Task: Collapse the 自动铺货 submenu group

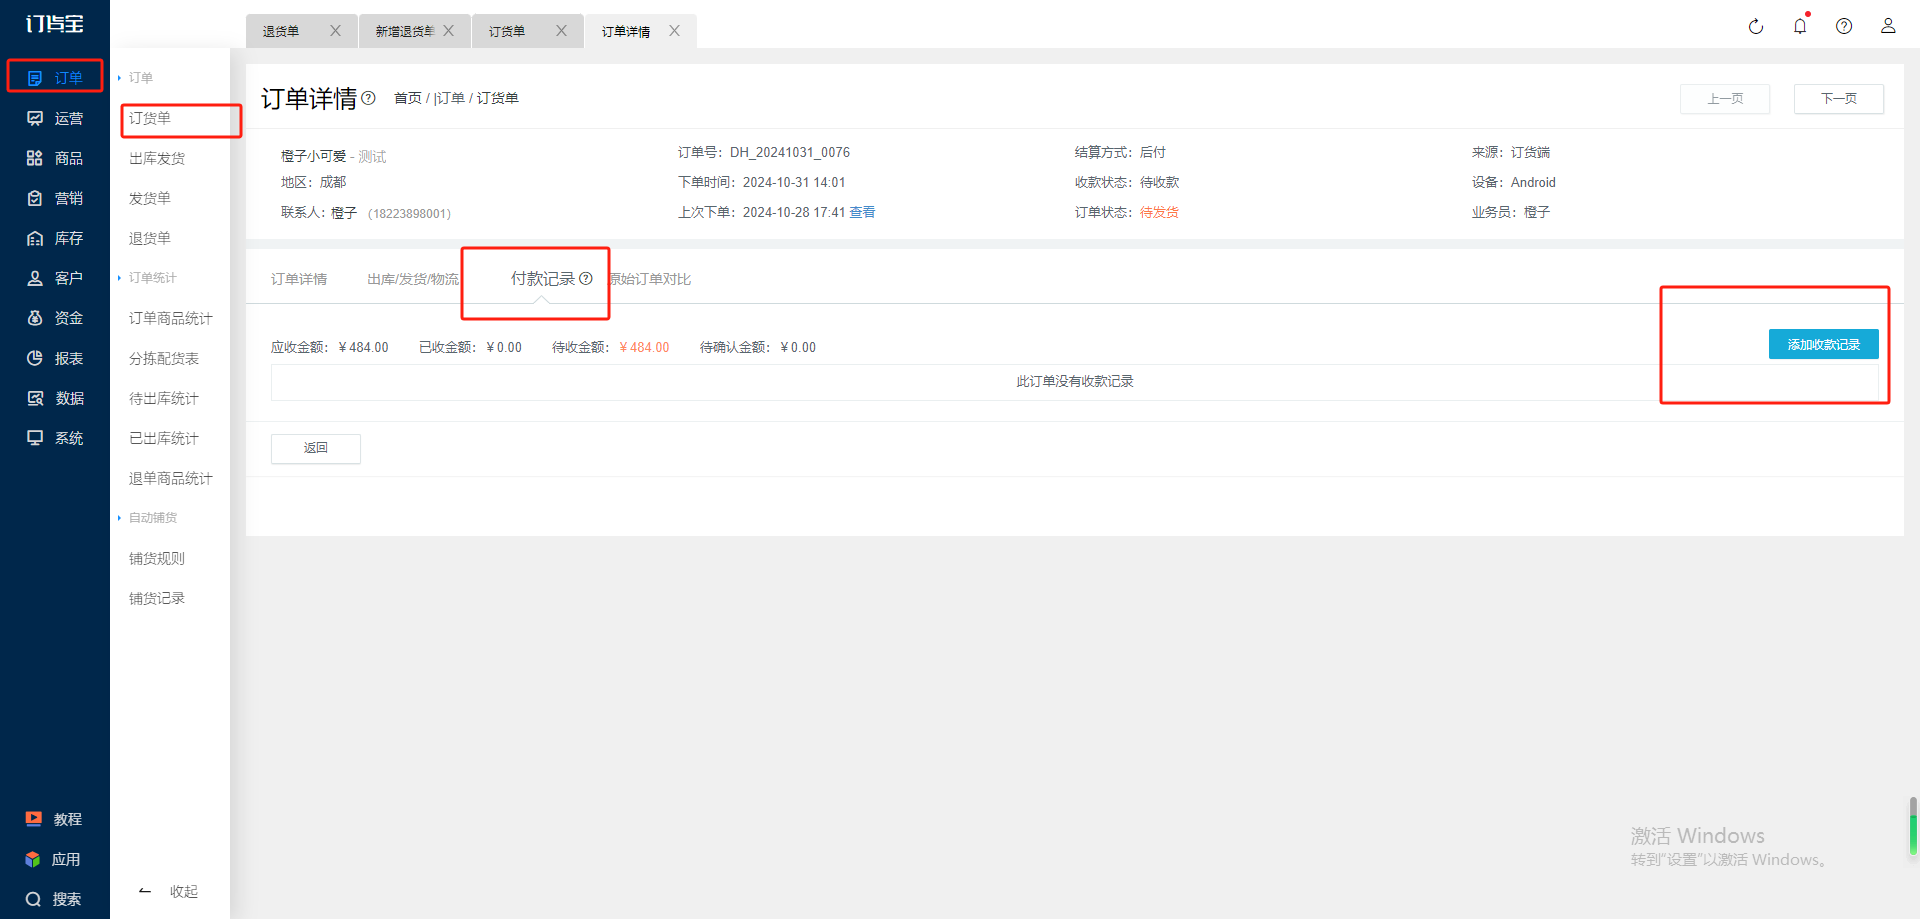Action: click(x=147, y=518)
